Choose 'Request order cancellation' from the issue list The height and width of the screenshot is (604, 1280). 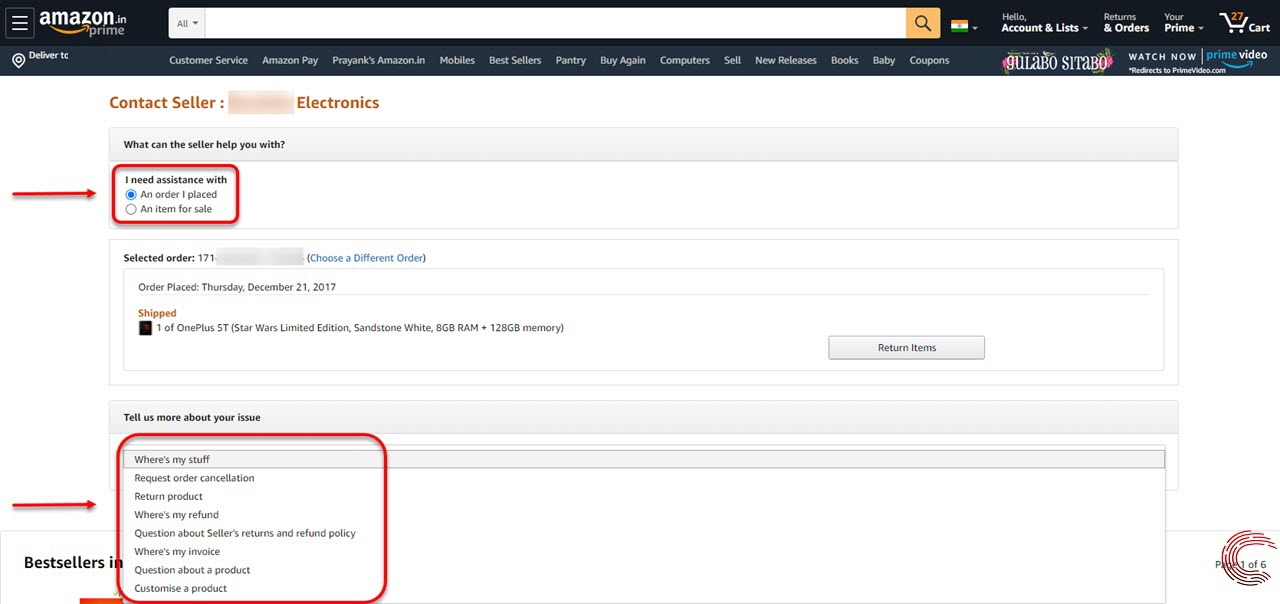tap(194, 477)
